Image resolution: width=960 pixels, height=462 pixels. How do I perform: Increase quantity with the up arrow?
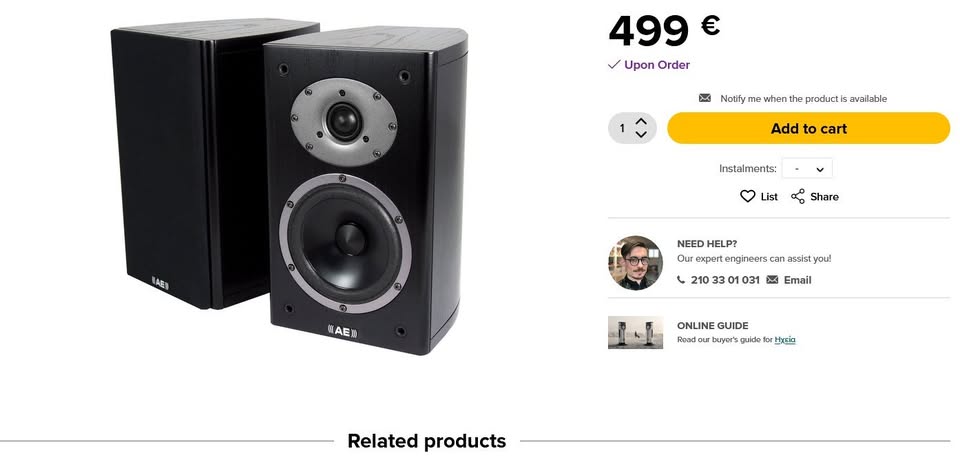[641, 122]
